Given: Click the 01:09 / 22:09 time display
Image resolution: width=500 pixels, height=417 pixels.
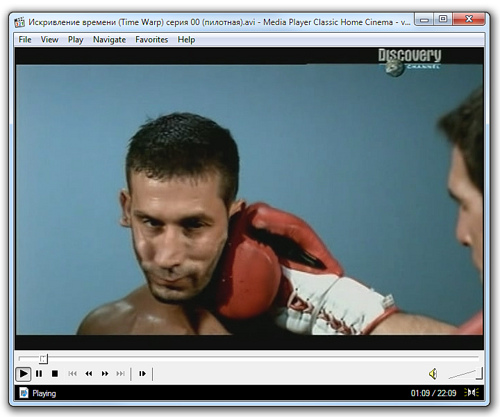Looking at the screenshot, I should (x=433, y=393).
